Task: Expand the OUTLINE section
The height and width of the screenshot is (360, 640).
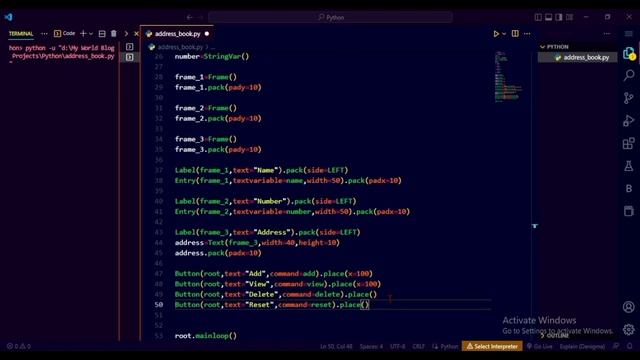Action: pos(554,336)
